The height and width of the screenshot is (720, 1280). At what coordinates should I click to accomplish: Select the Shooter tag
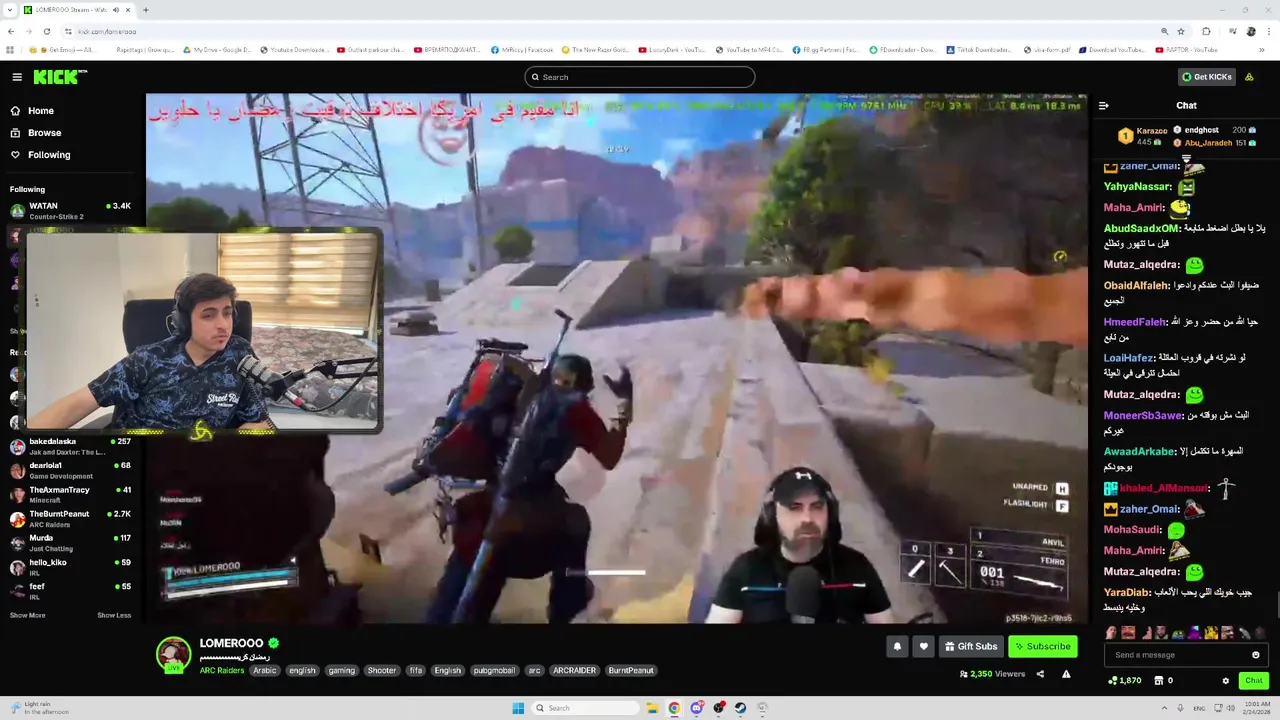(382, 670)
